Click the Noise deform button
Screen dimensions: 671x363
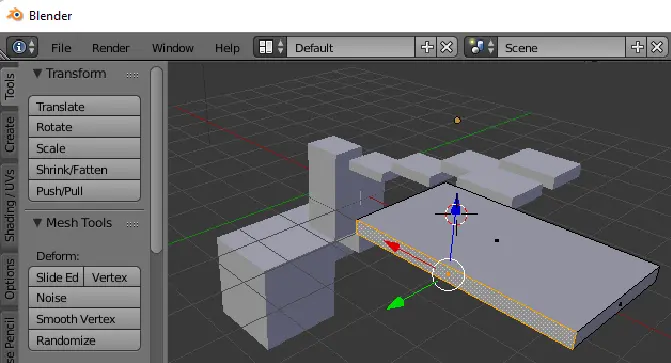84,298
